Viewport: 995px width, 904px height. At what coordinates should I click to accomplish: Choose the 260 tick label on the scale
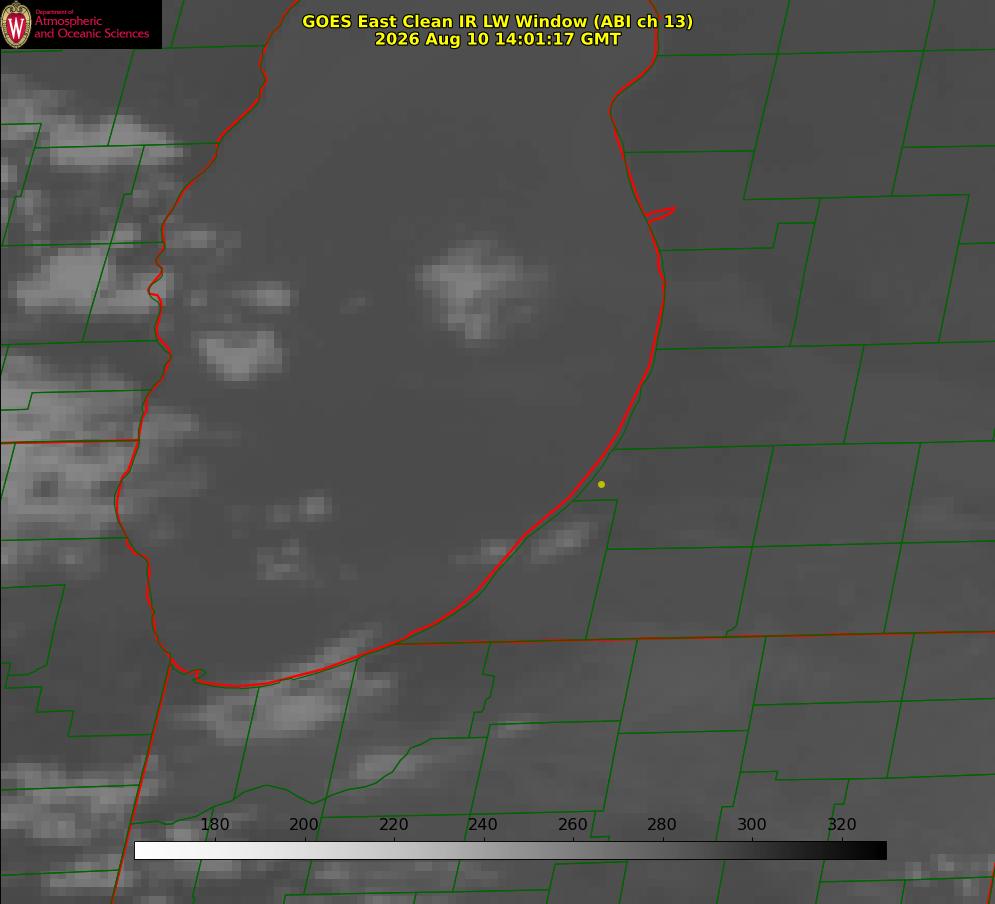pyautogui.click(x=572, y=824)
